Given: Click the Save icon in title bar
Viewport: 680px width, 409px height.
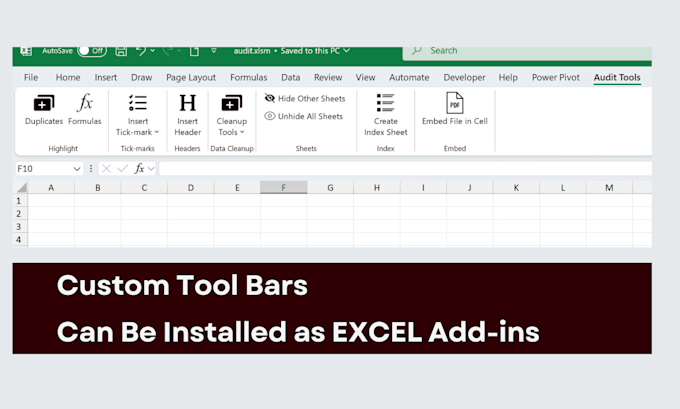Looking at the screenshot, I should pos(121,51).
